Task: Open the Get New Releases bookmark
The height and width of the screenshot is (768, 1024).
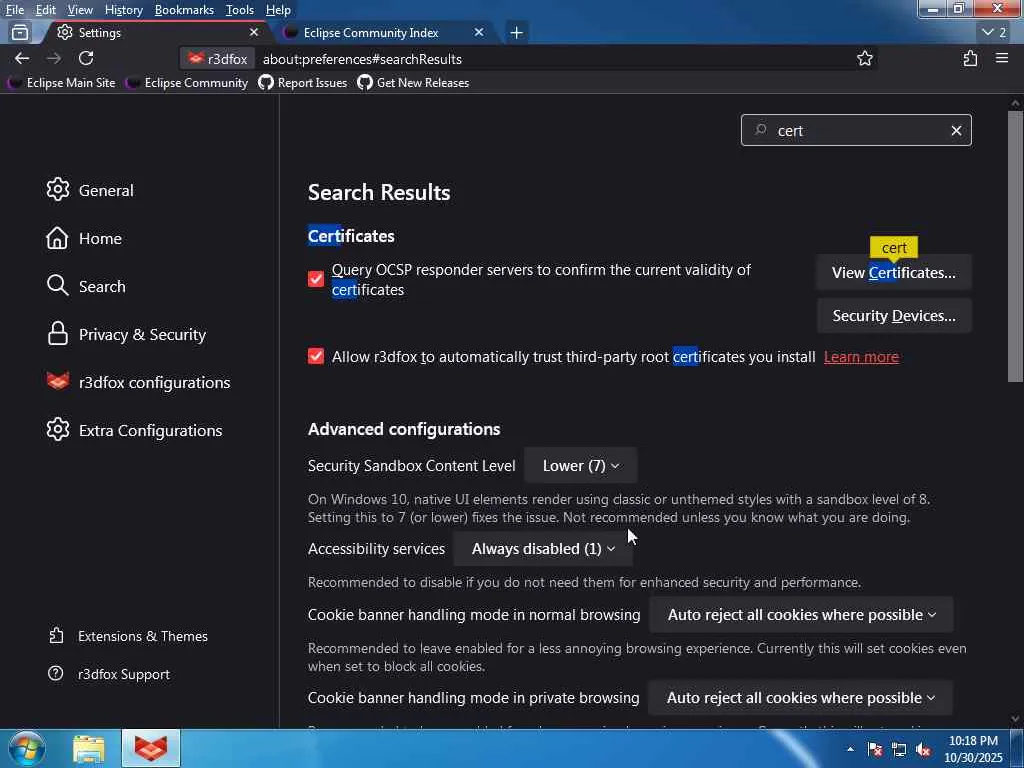Action: coord(413,83)
